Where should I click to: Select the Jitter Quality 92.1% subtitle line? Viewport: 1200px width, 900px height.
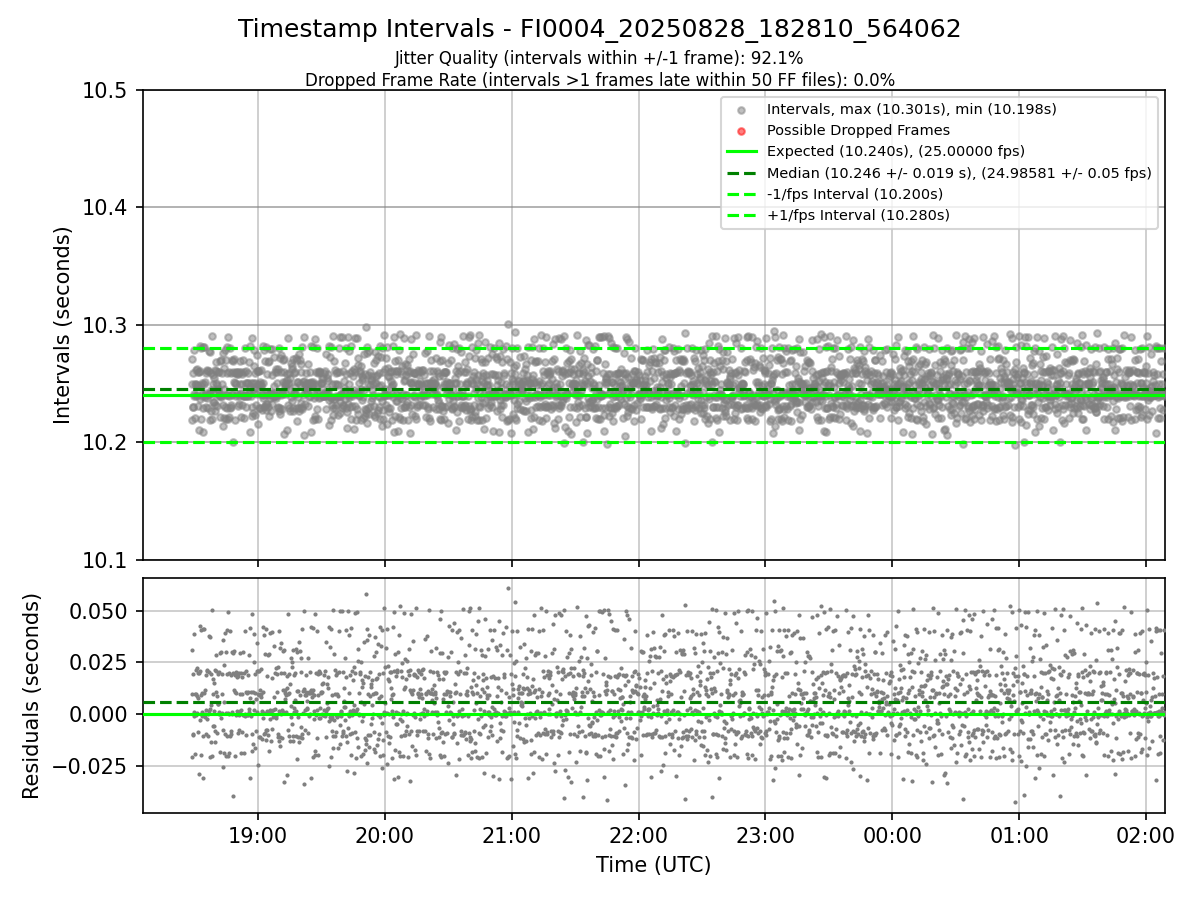click(x=599, y=58)
